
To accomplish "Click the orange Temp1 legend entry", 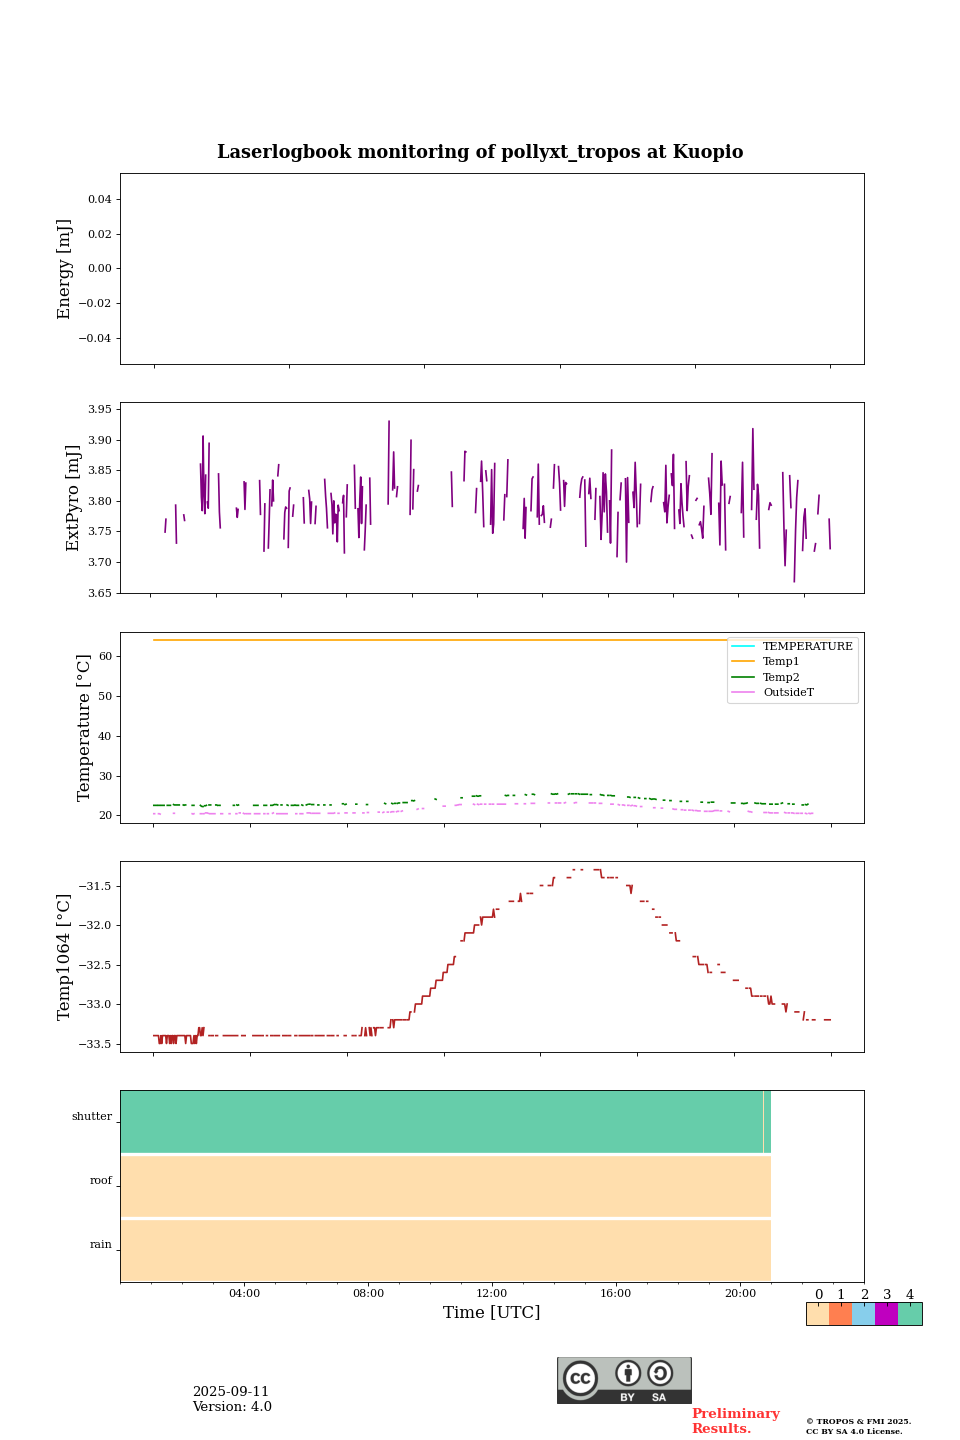I will pyautogui.click(x=781, y=662).
